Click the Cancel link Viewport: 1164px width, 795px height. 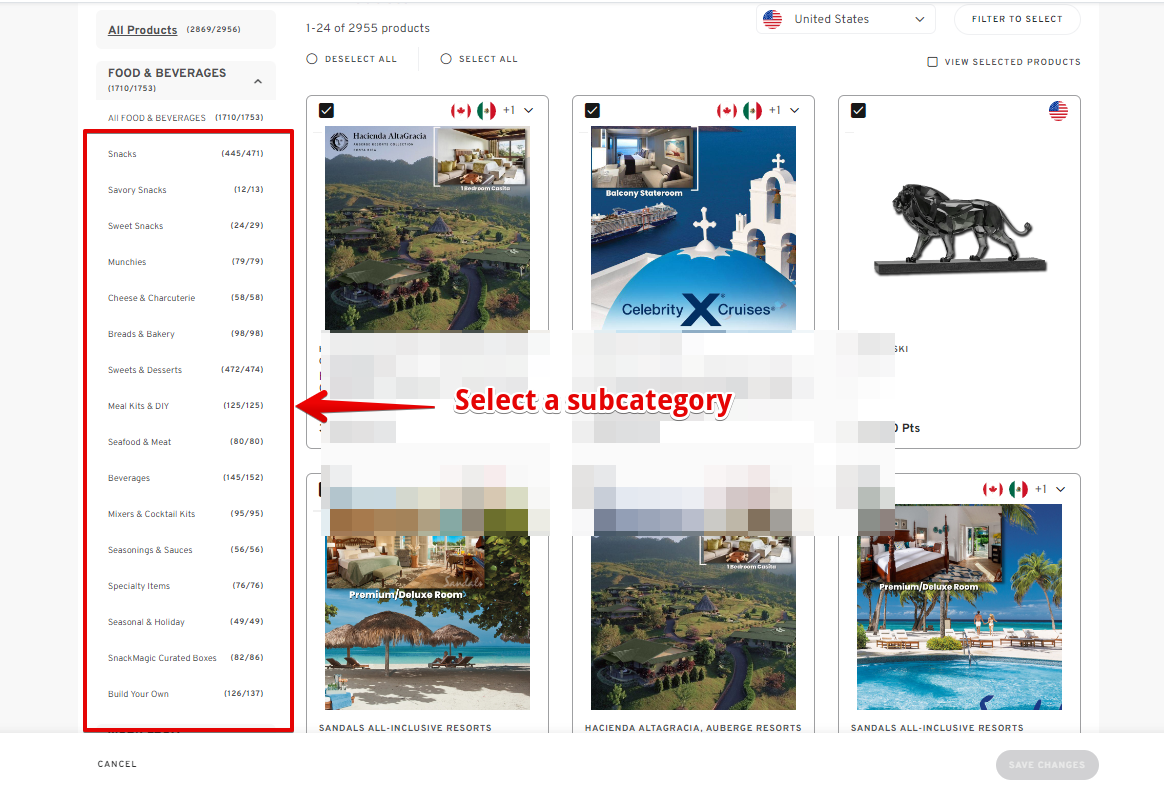(117, 764)
